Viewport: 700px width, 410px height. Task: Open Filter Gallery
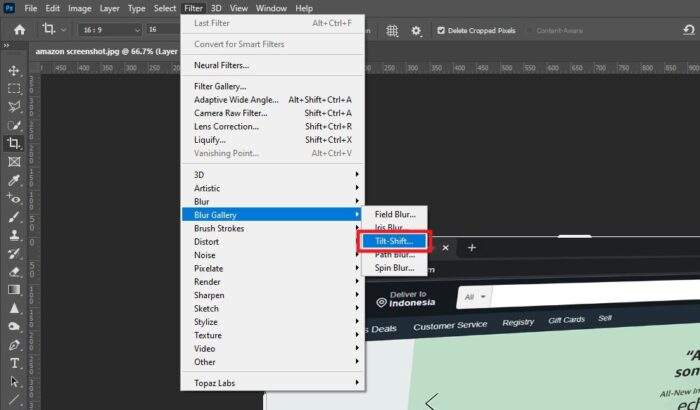pyautogui.click(x=273, y=86)
